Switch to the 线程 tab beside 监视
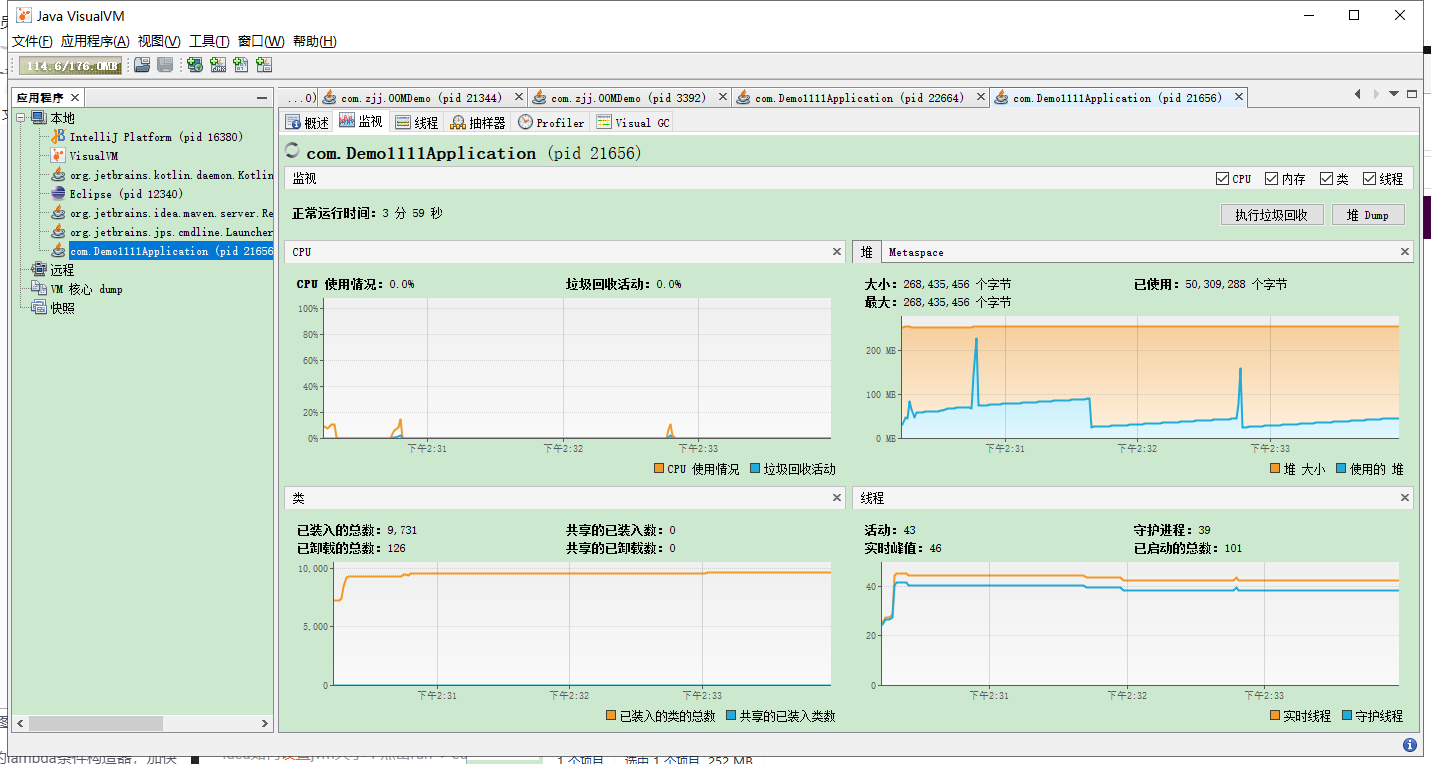This screenshot has height=764, width=1431. [416, 122]
